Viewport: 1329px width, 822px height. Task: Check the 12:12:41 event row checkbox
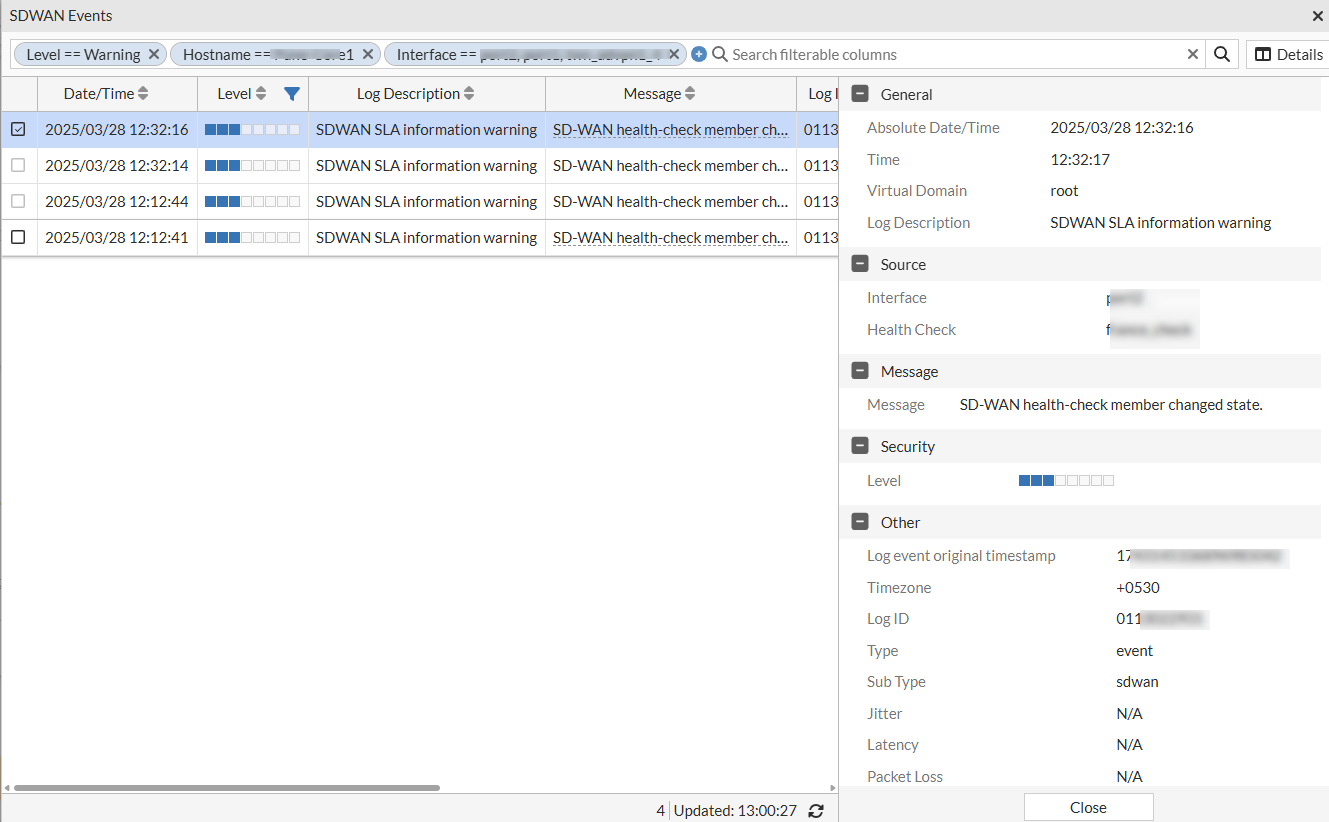[18, 237]
